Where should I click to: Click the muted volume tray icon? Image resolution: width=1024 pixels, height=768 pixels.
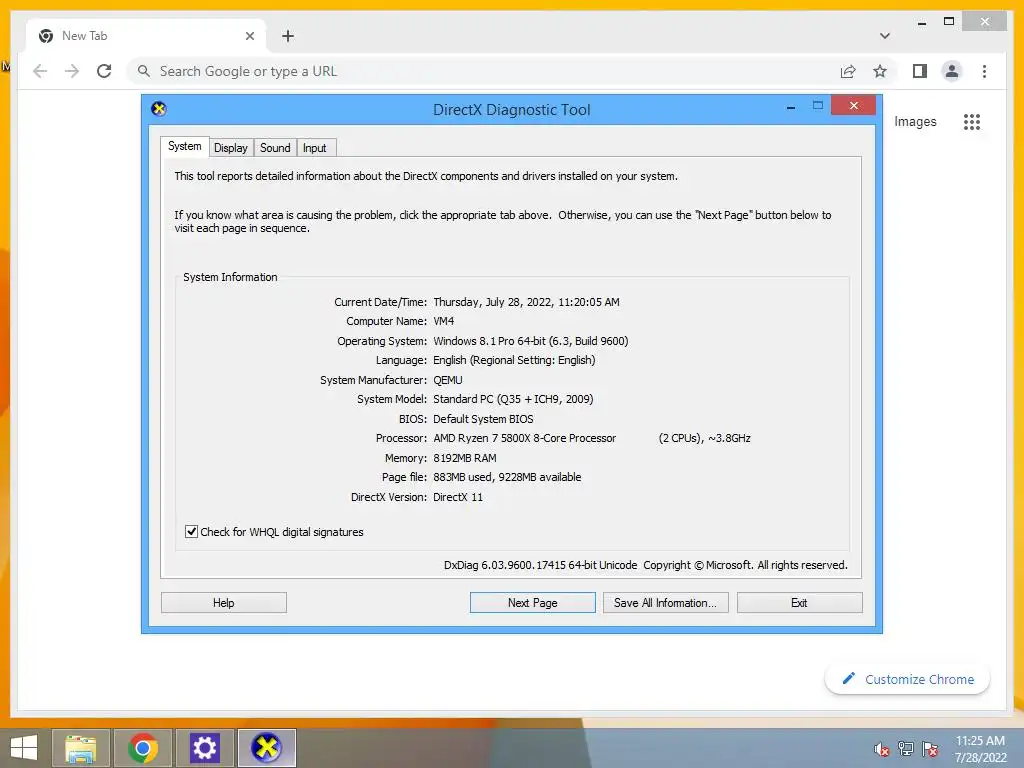(882, 748)
